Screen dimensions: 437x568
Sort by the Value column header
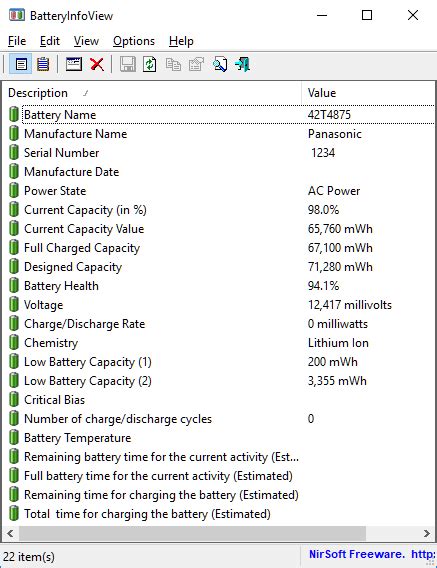[368, 93]
